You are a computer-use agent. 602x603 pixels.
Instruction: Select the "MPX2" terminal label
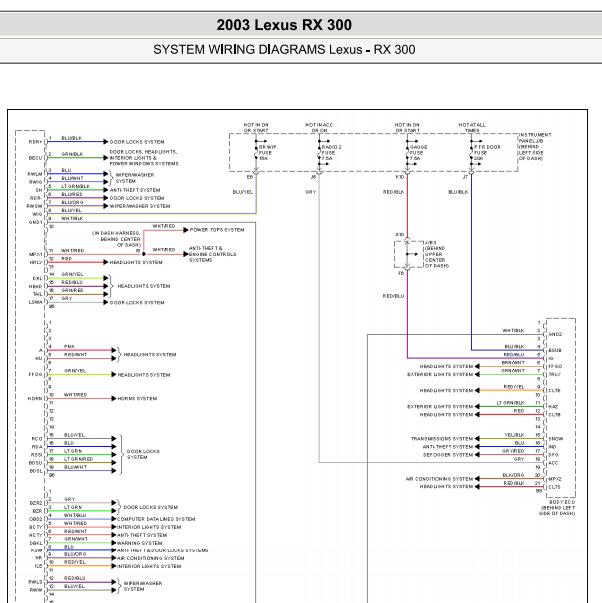555,479
